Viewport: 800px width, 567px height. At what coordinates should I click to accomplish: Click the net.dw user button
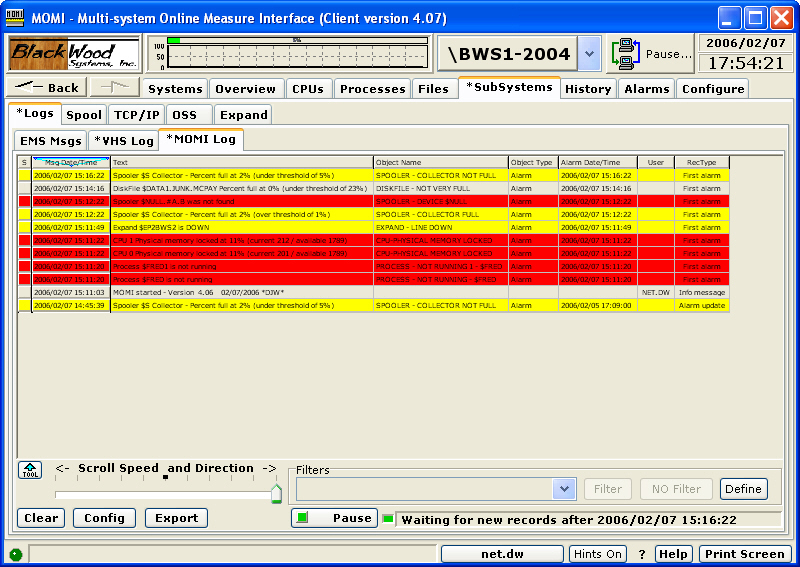pyautogui.click(x=502, y=554)
